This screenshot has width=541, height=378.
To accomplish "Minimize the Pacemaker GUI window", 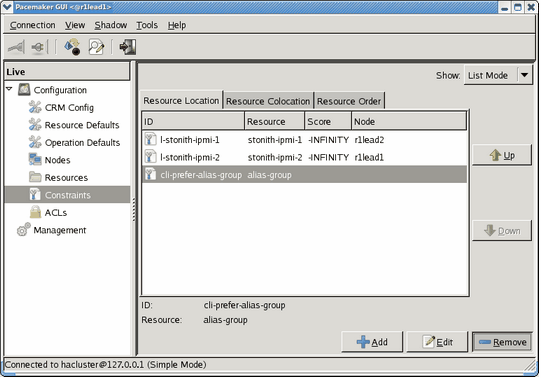I will tap(505, 7).
